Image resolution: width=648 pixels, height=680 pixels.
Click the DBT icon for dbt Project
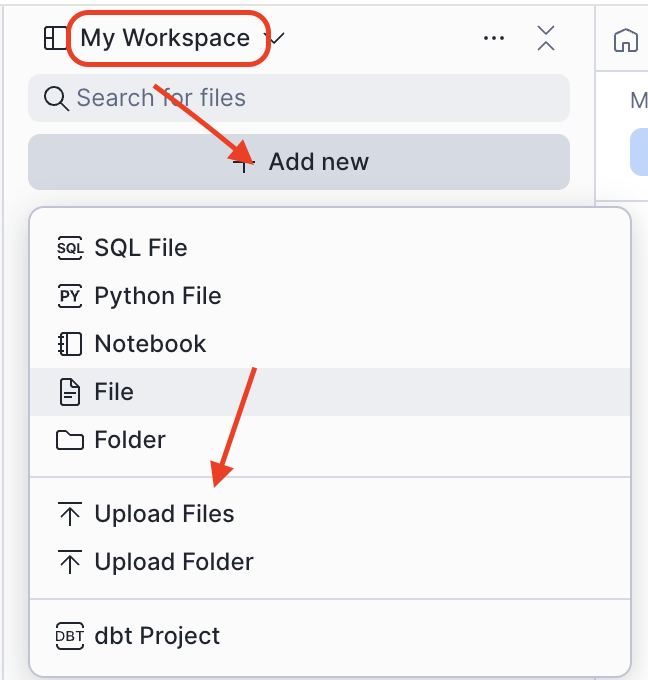(69, 636)
